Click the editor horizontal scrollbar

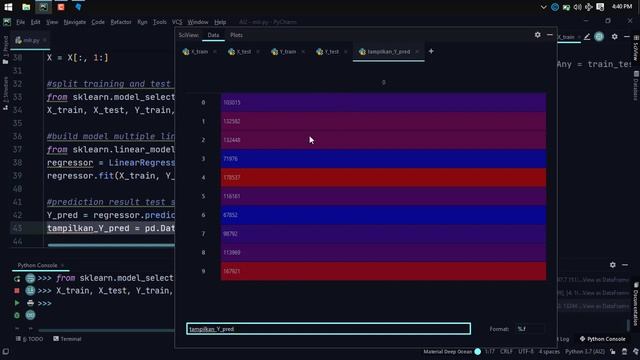coord(111,245)
